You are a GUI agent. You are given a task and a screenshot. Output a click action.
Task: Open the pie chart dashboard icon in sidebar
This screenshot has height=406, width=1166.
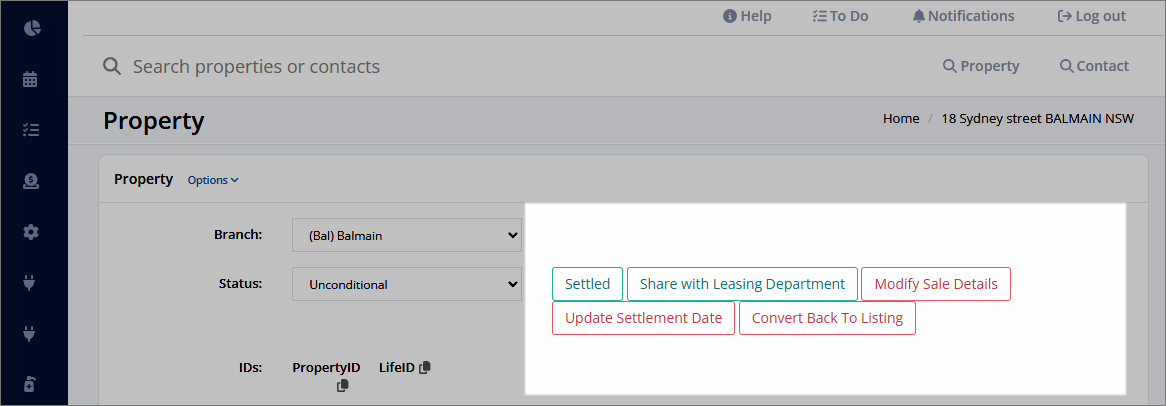31,29
